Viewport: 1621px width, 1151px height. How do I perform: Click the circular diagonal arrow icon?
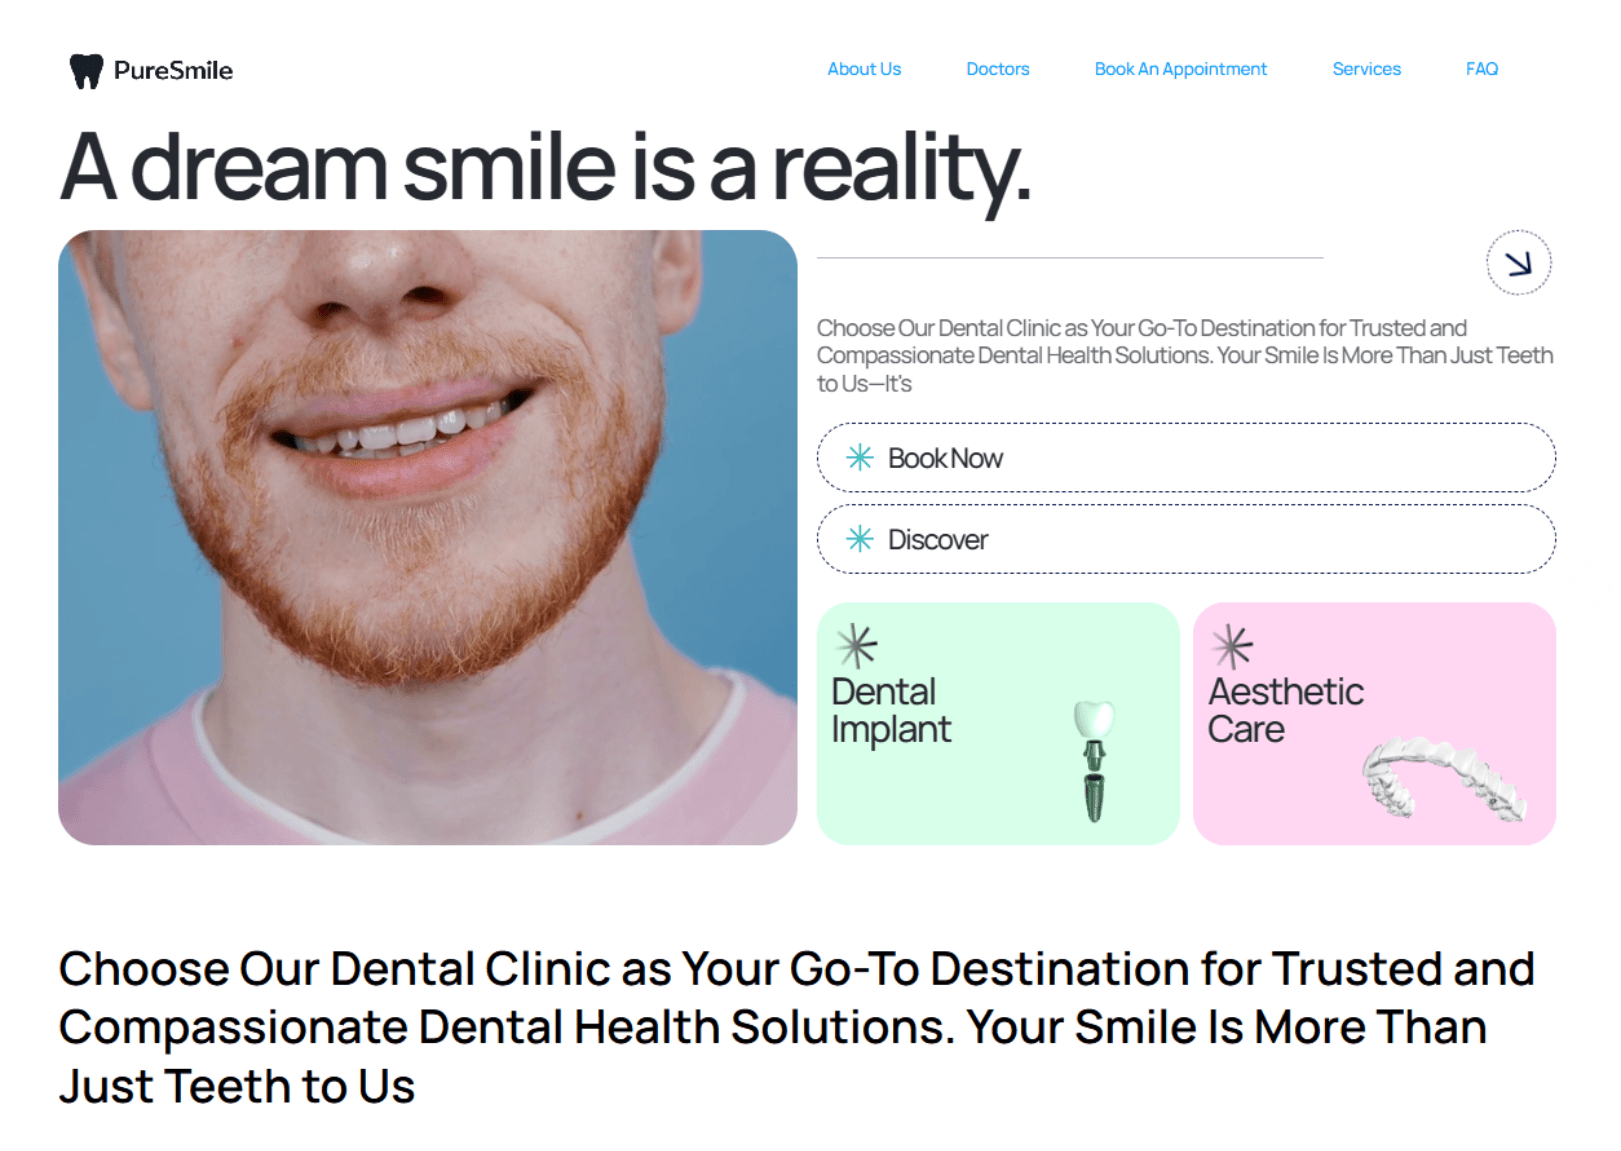1518,263
